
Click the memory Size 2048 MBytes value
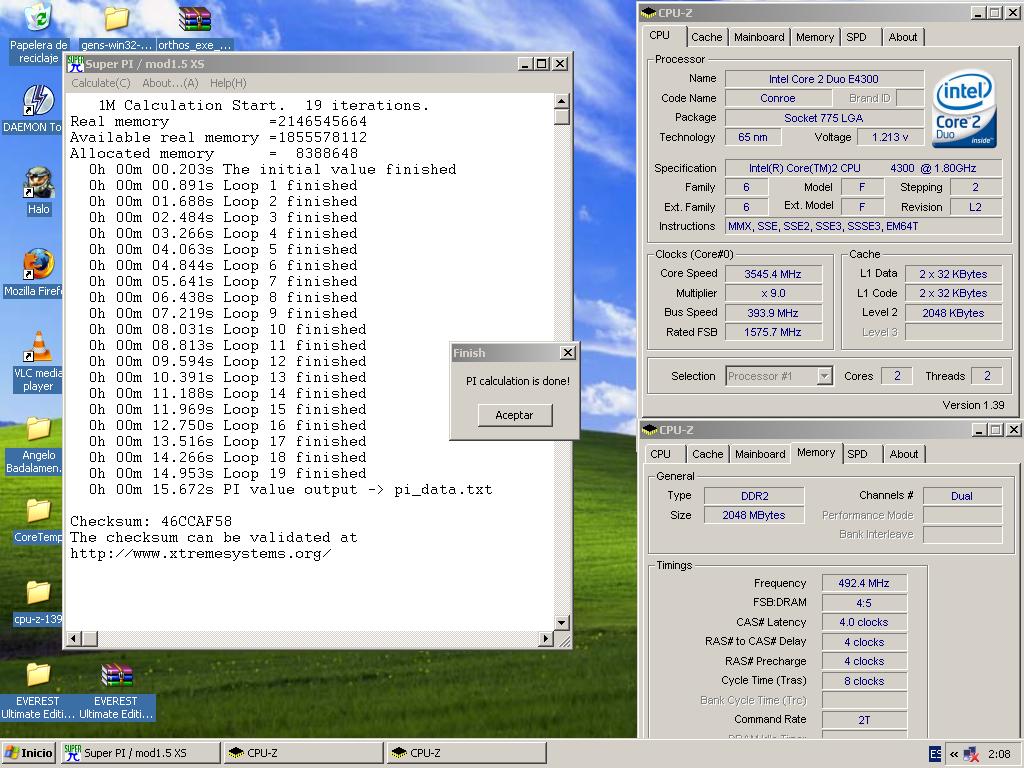[754, 515]
